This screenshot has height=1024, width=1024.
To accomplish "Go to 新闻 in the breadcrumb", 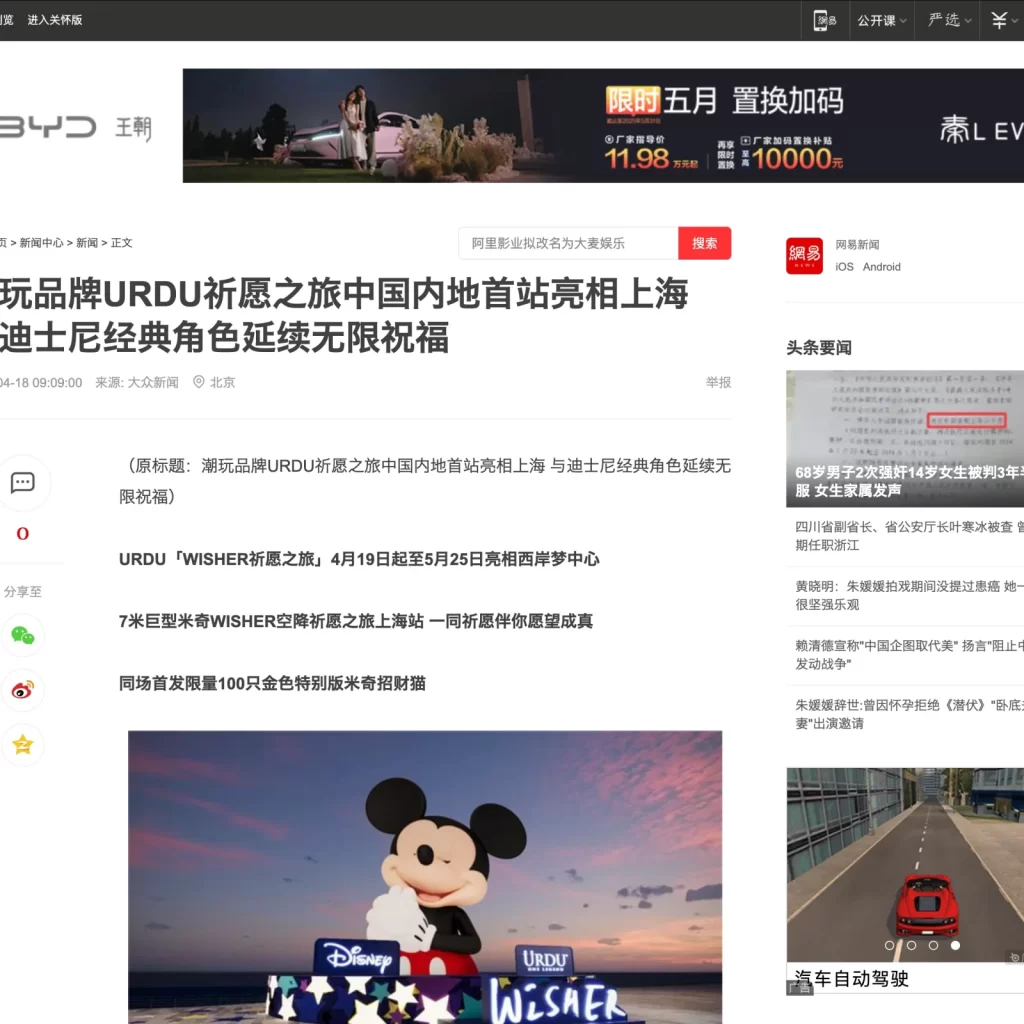I will tap(87, 243).
